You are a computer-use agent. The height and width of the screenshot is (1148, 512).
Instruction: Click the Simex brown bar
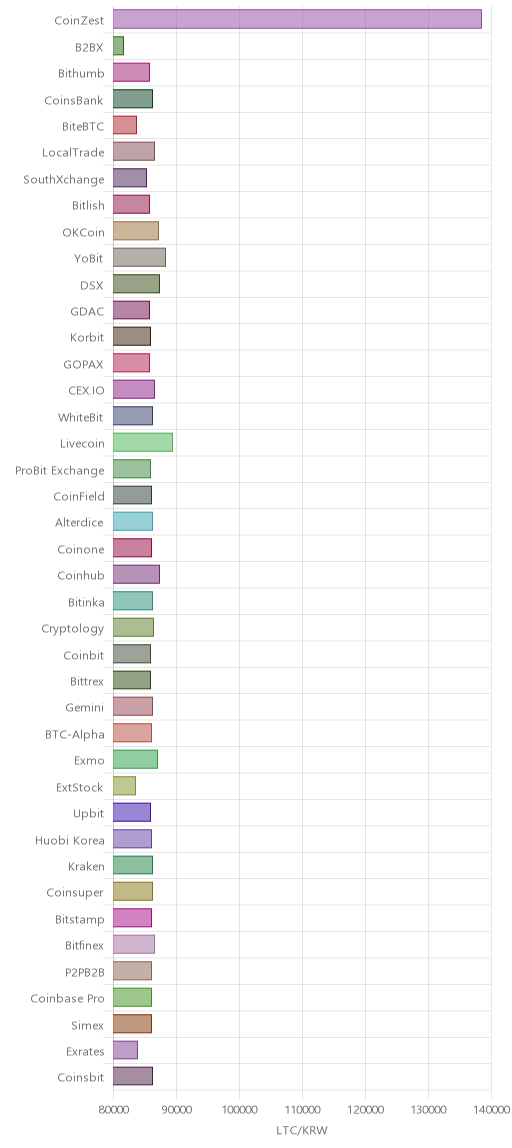(x=133, y=1025)
